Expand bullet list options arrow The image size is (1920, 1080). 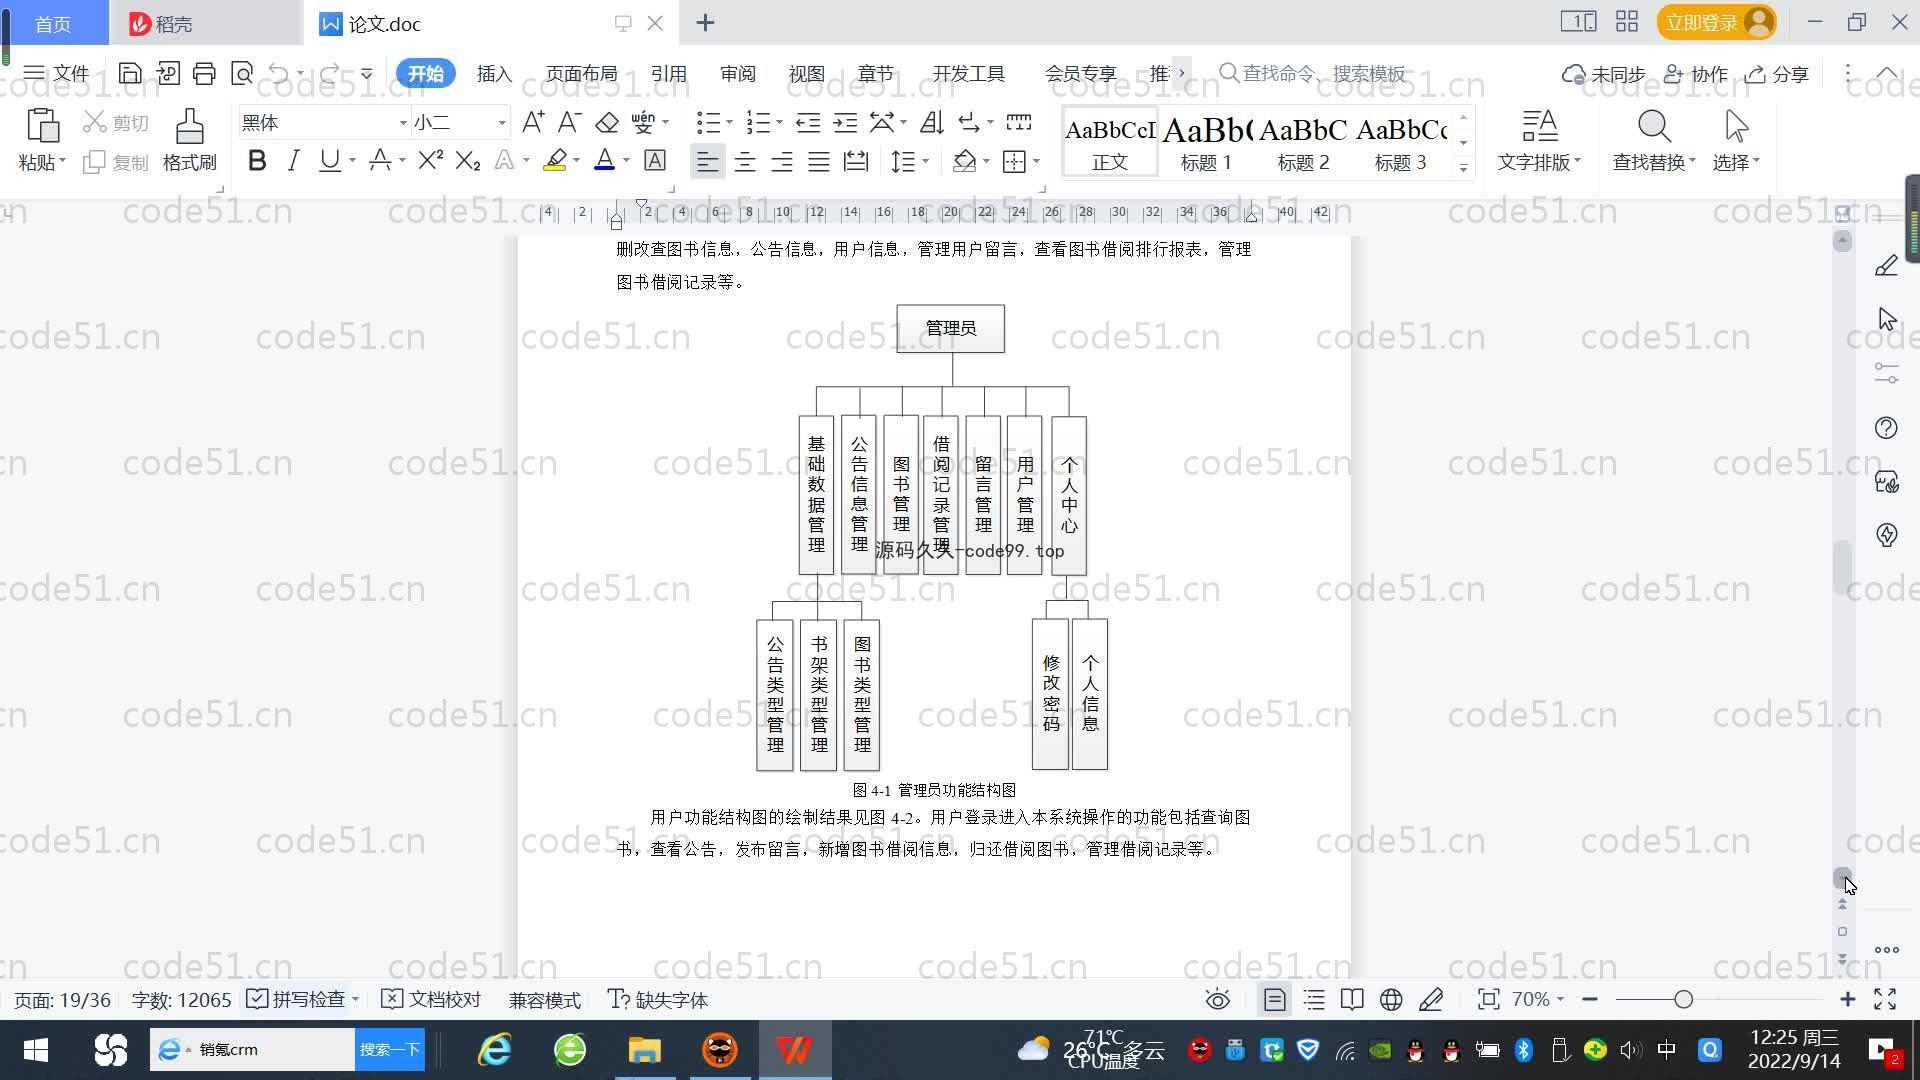point(729,123)
